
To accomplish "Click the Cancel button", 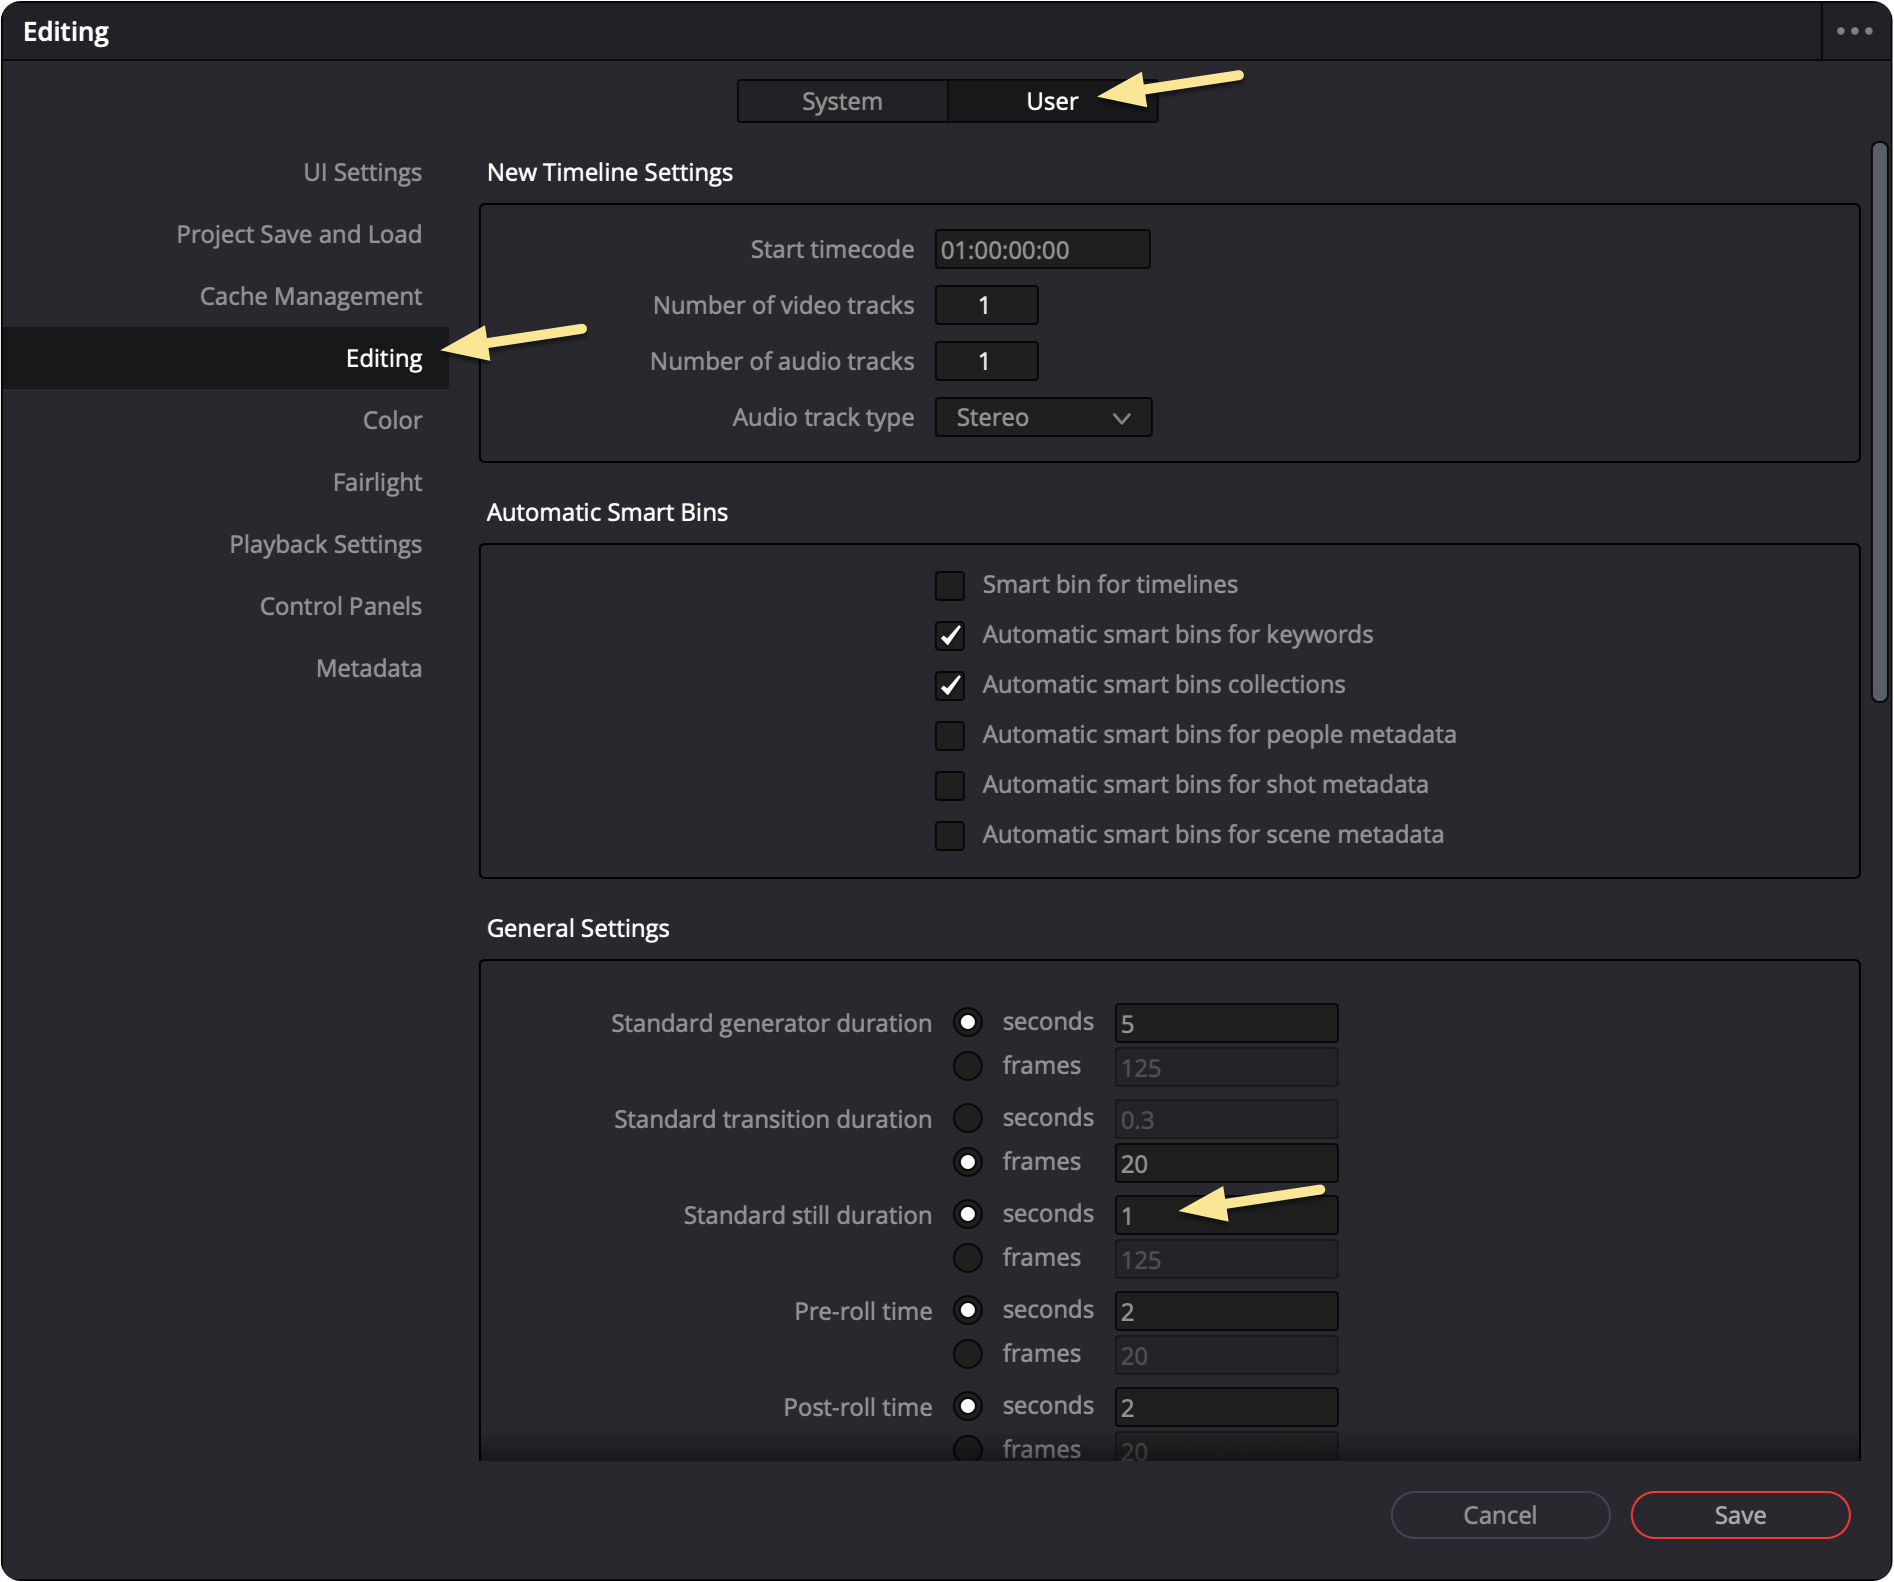I will point(1499,1515).
